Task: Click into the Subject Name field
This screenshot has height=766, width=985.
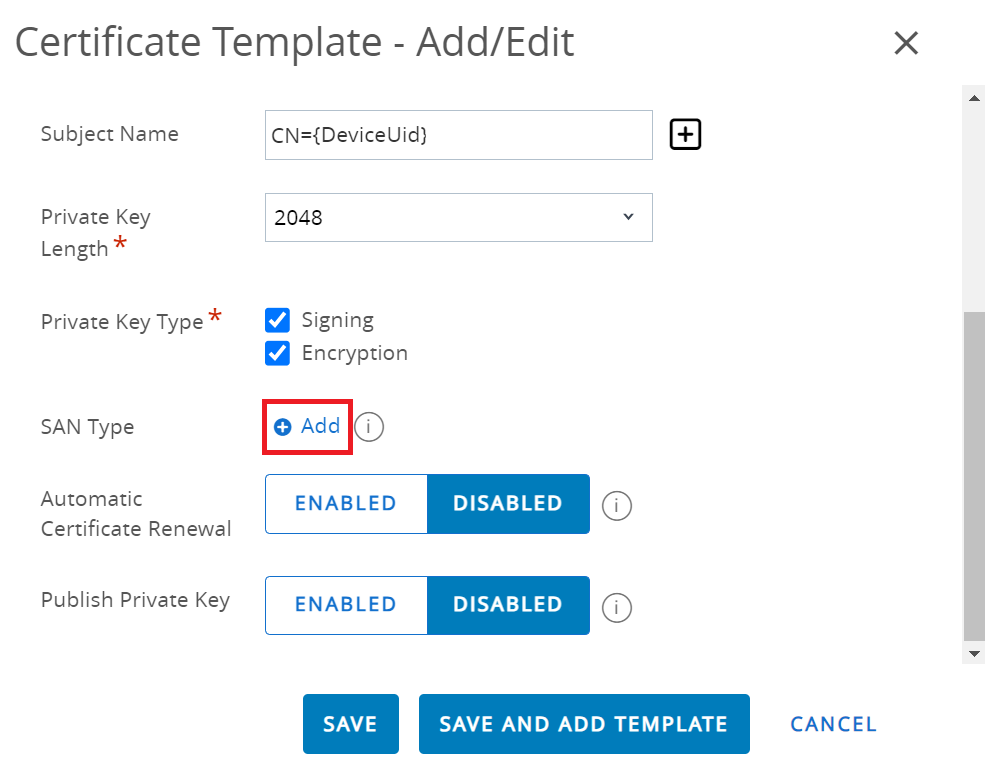Action: [458, 135]
